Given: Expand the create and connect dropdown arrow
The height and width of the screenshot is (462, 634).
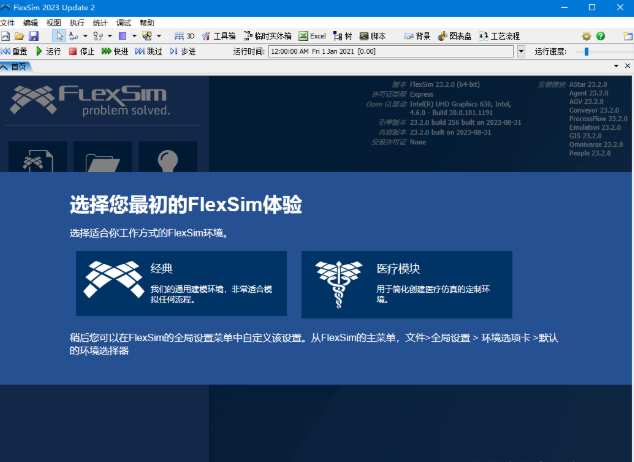Looking at the screenshot, I should 159,36.
